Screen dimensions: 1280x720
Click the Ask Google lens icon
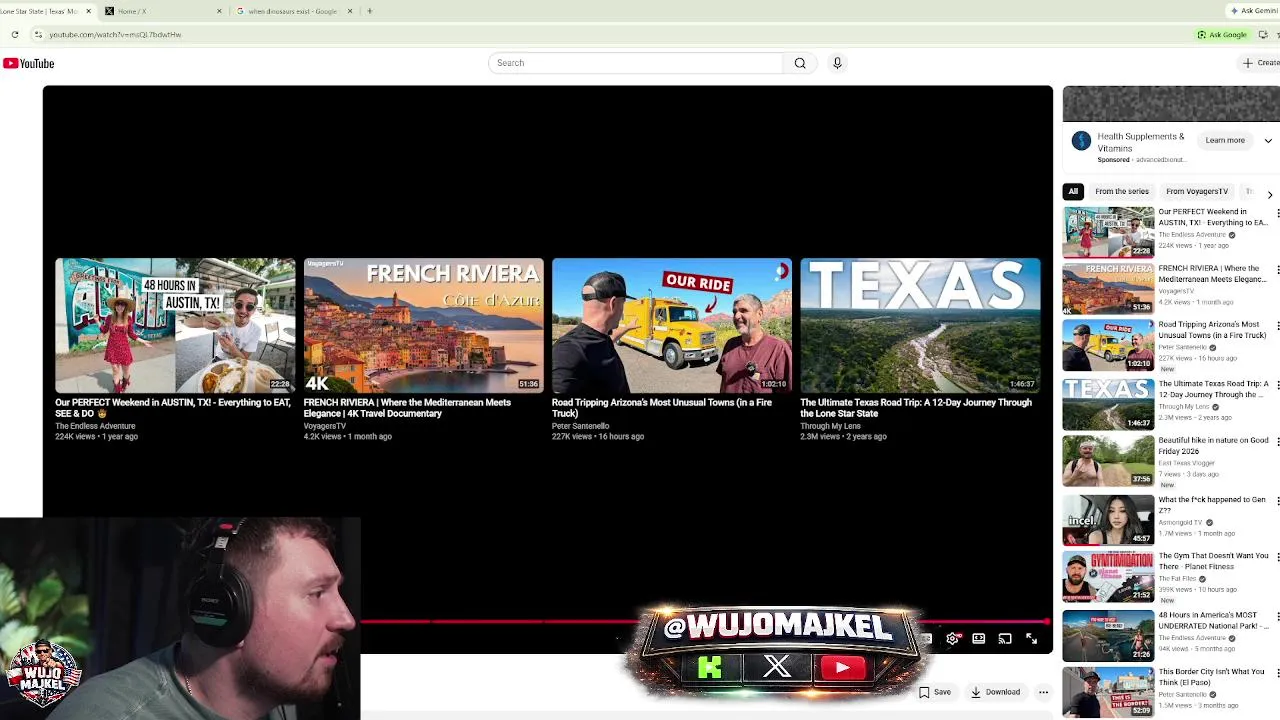point(1202,35)
